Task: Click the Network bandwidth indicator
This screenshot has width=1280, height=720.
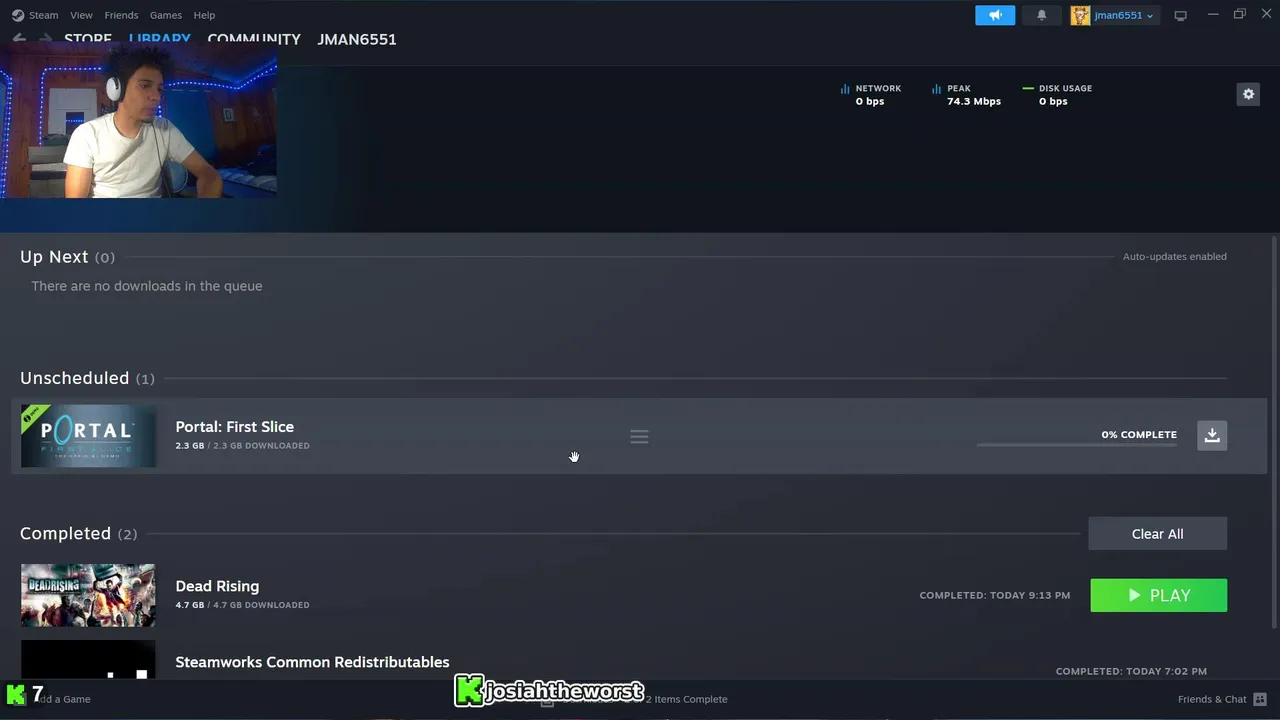Action: [871, 95]
